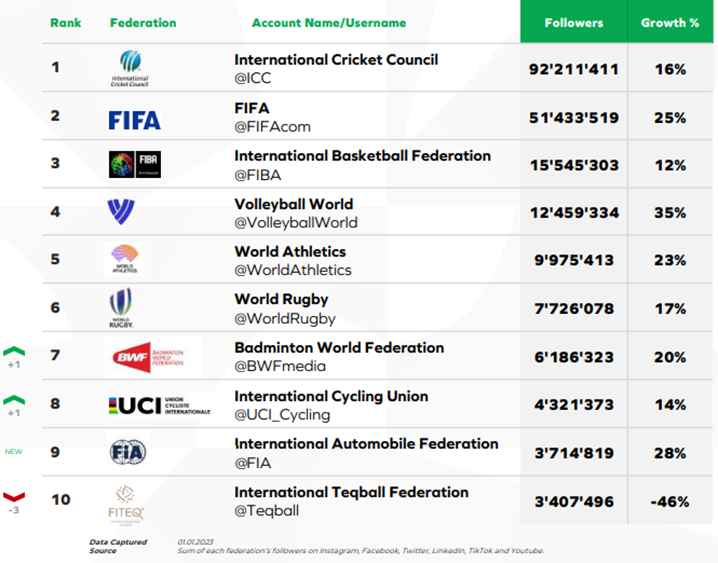Open the @FIFAcom username link
718x563 pixels.
click(x=272, y=126)
